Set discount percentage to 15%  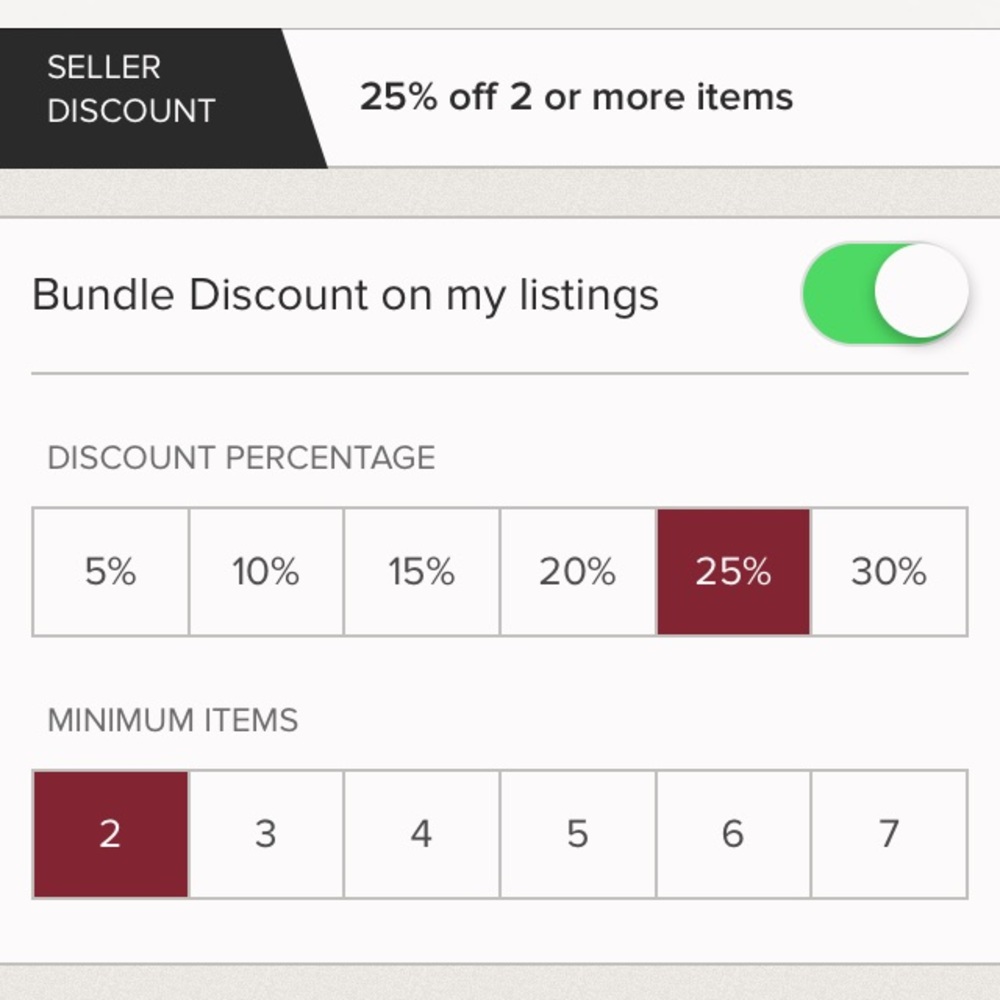point(422,572)
